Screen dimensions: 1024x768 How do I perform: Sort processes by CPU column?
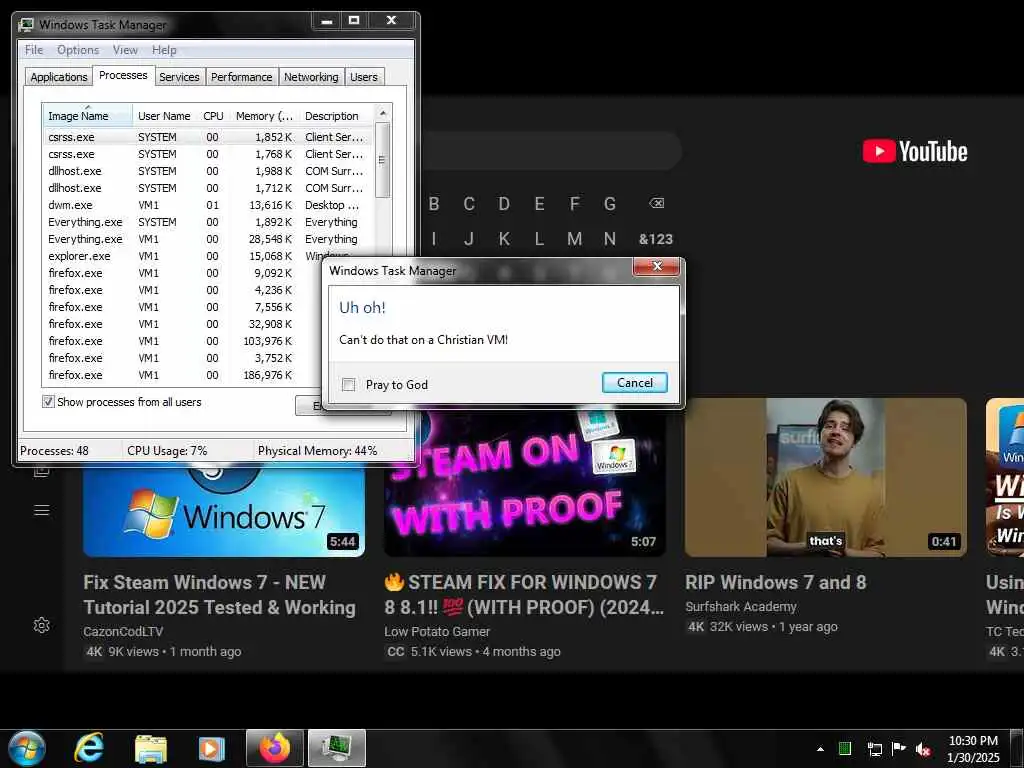tap(214, 116)
